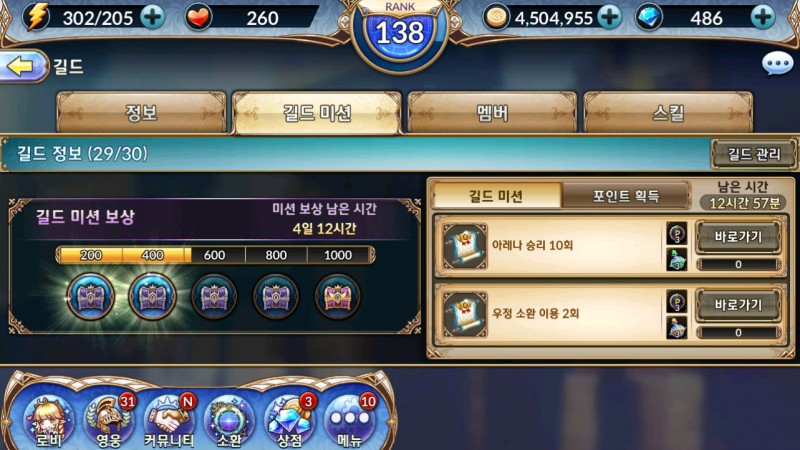The height and width of the screenshot is (450, 800).
Task: Select the 포인트 획득 sub-tab
Action: pos(626,196)
